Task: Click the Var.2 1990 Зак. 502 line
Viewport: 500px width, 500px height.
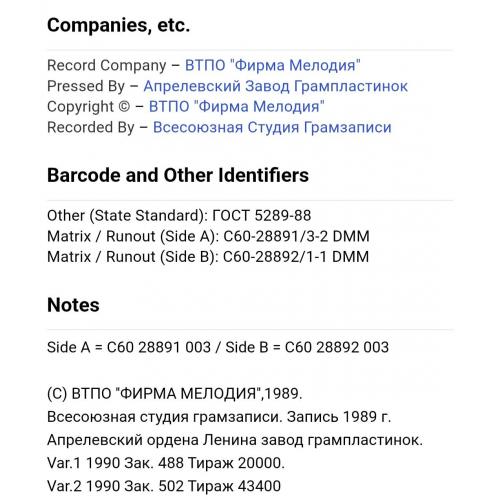Action: (164, 486)
